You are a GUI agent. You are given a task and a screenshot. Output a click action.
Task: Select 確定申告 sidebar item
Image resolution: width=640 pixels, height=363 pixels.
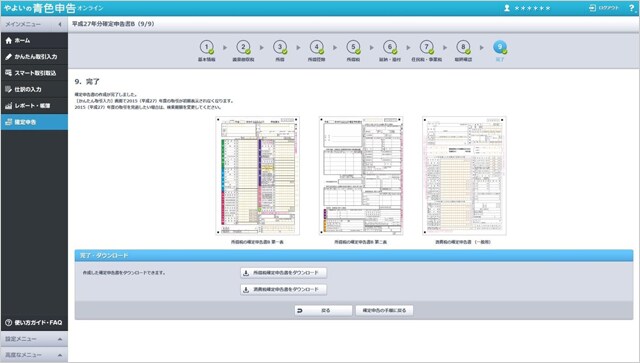tap(34, 122)
